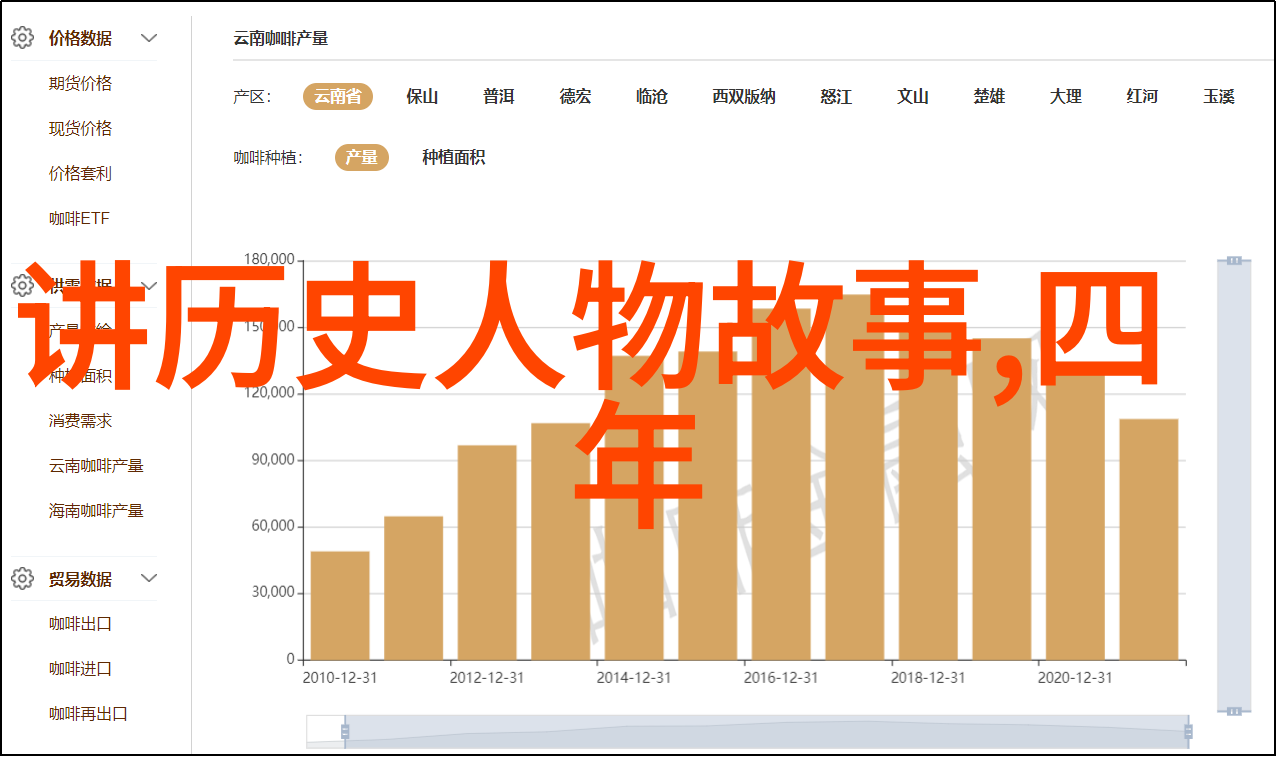The height and width of the screenshot is (757, 1277).
Task: Filter by the 西双版纳 region
Action: coord(743,96)
